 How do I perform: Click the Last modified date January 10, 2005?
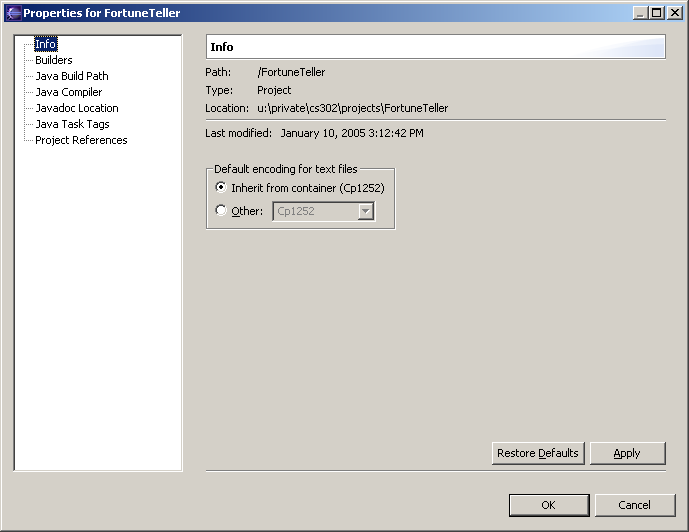coord(352,133)
